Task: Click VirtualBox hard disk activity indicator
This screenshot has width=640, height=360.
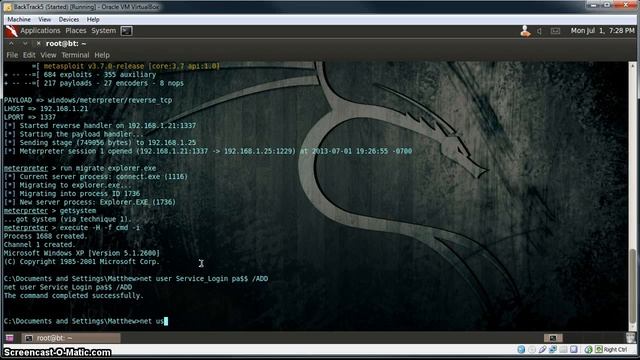Action: click(521, 349)
